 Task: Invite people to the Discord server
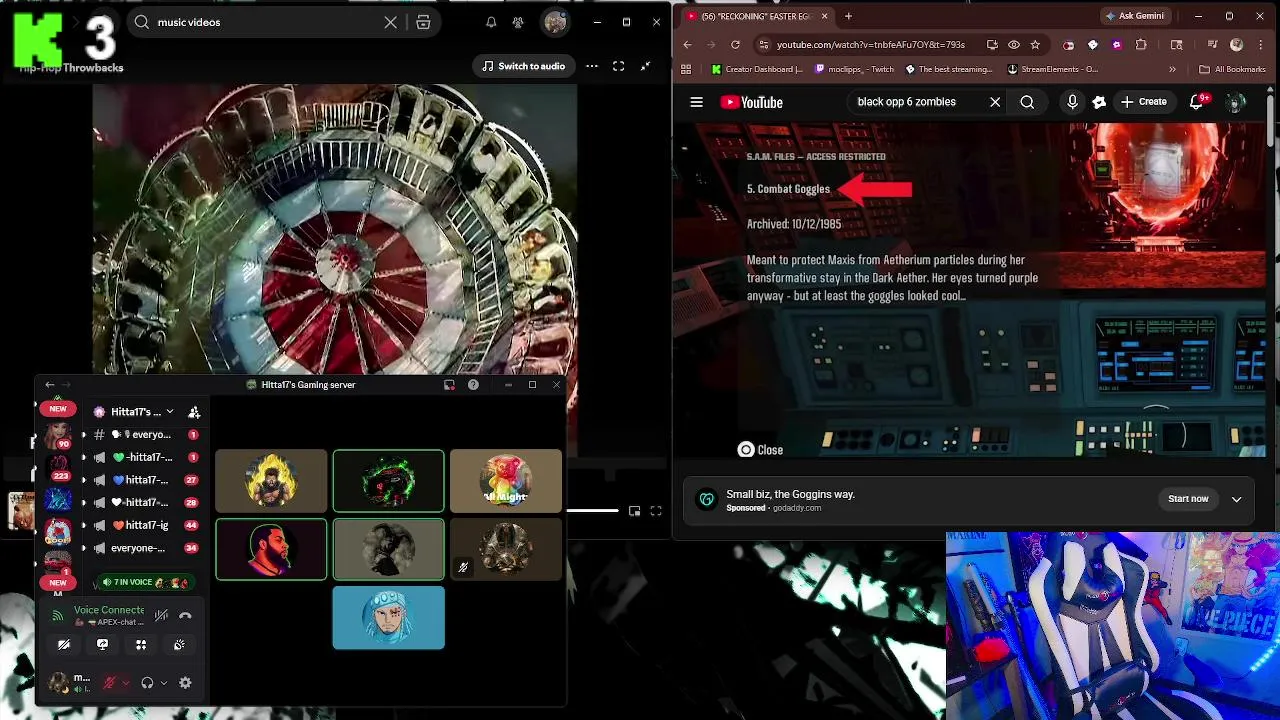click(194, 412)
